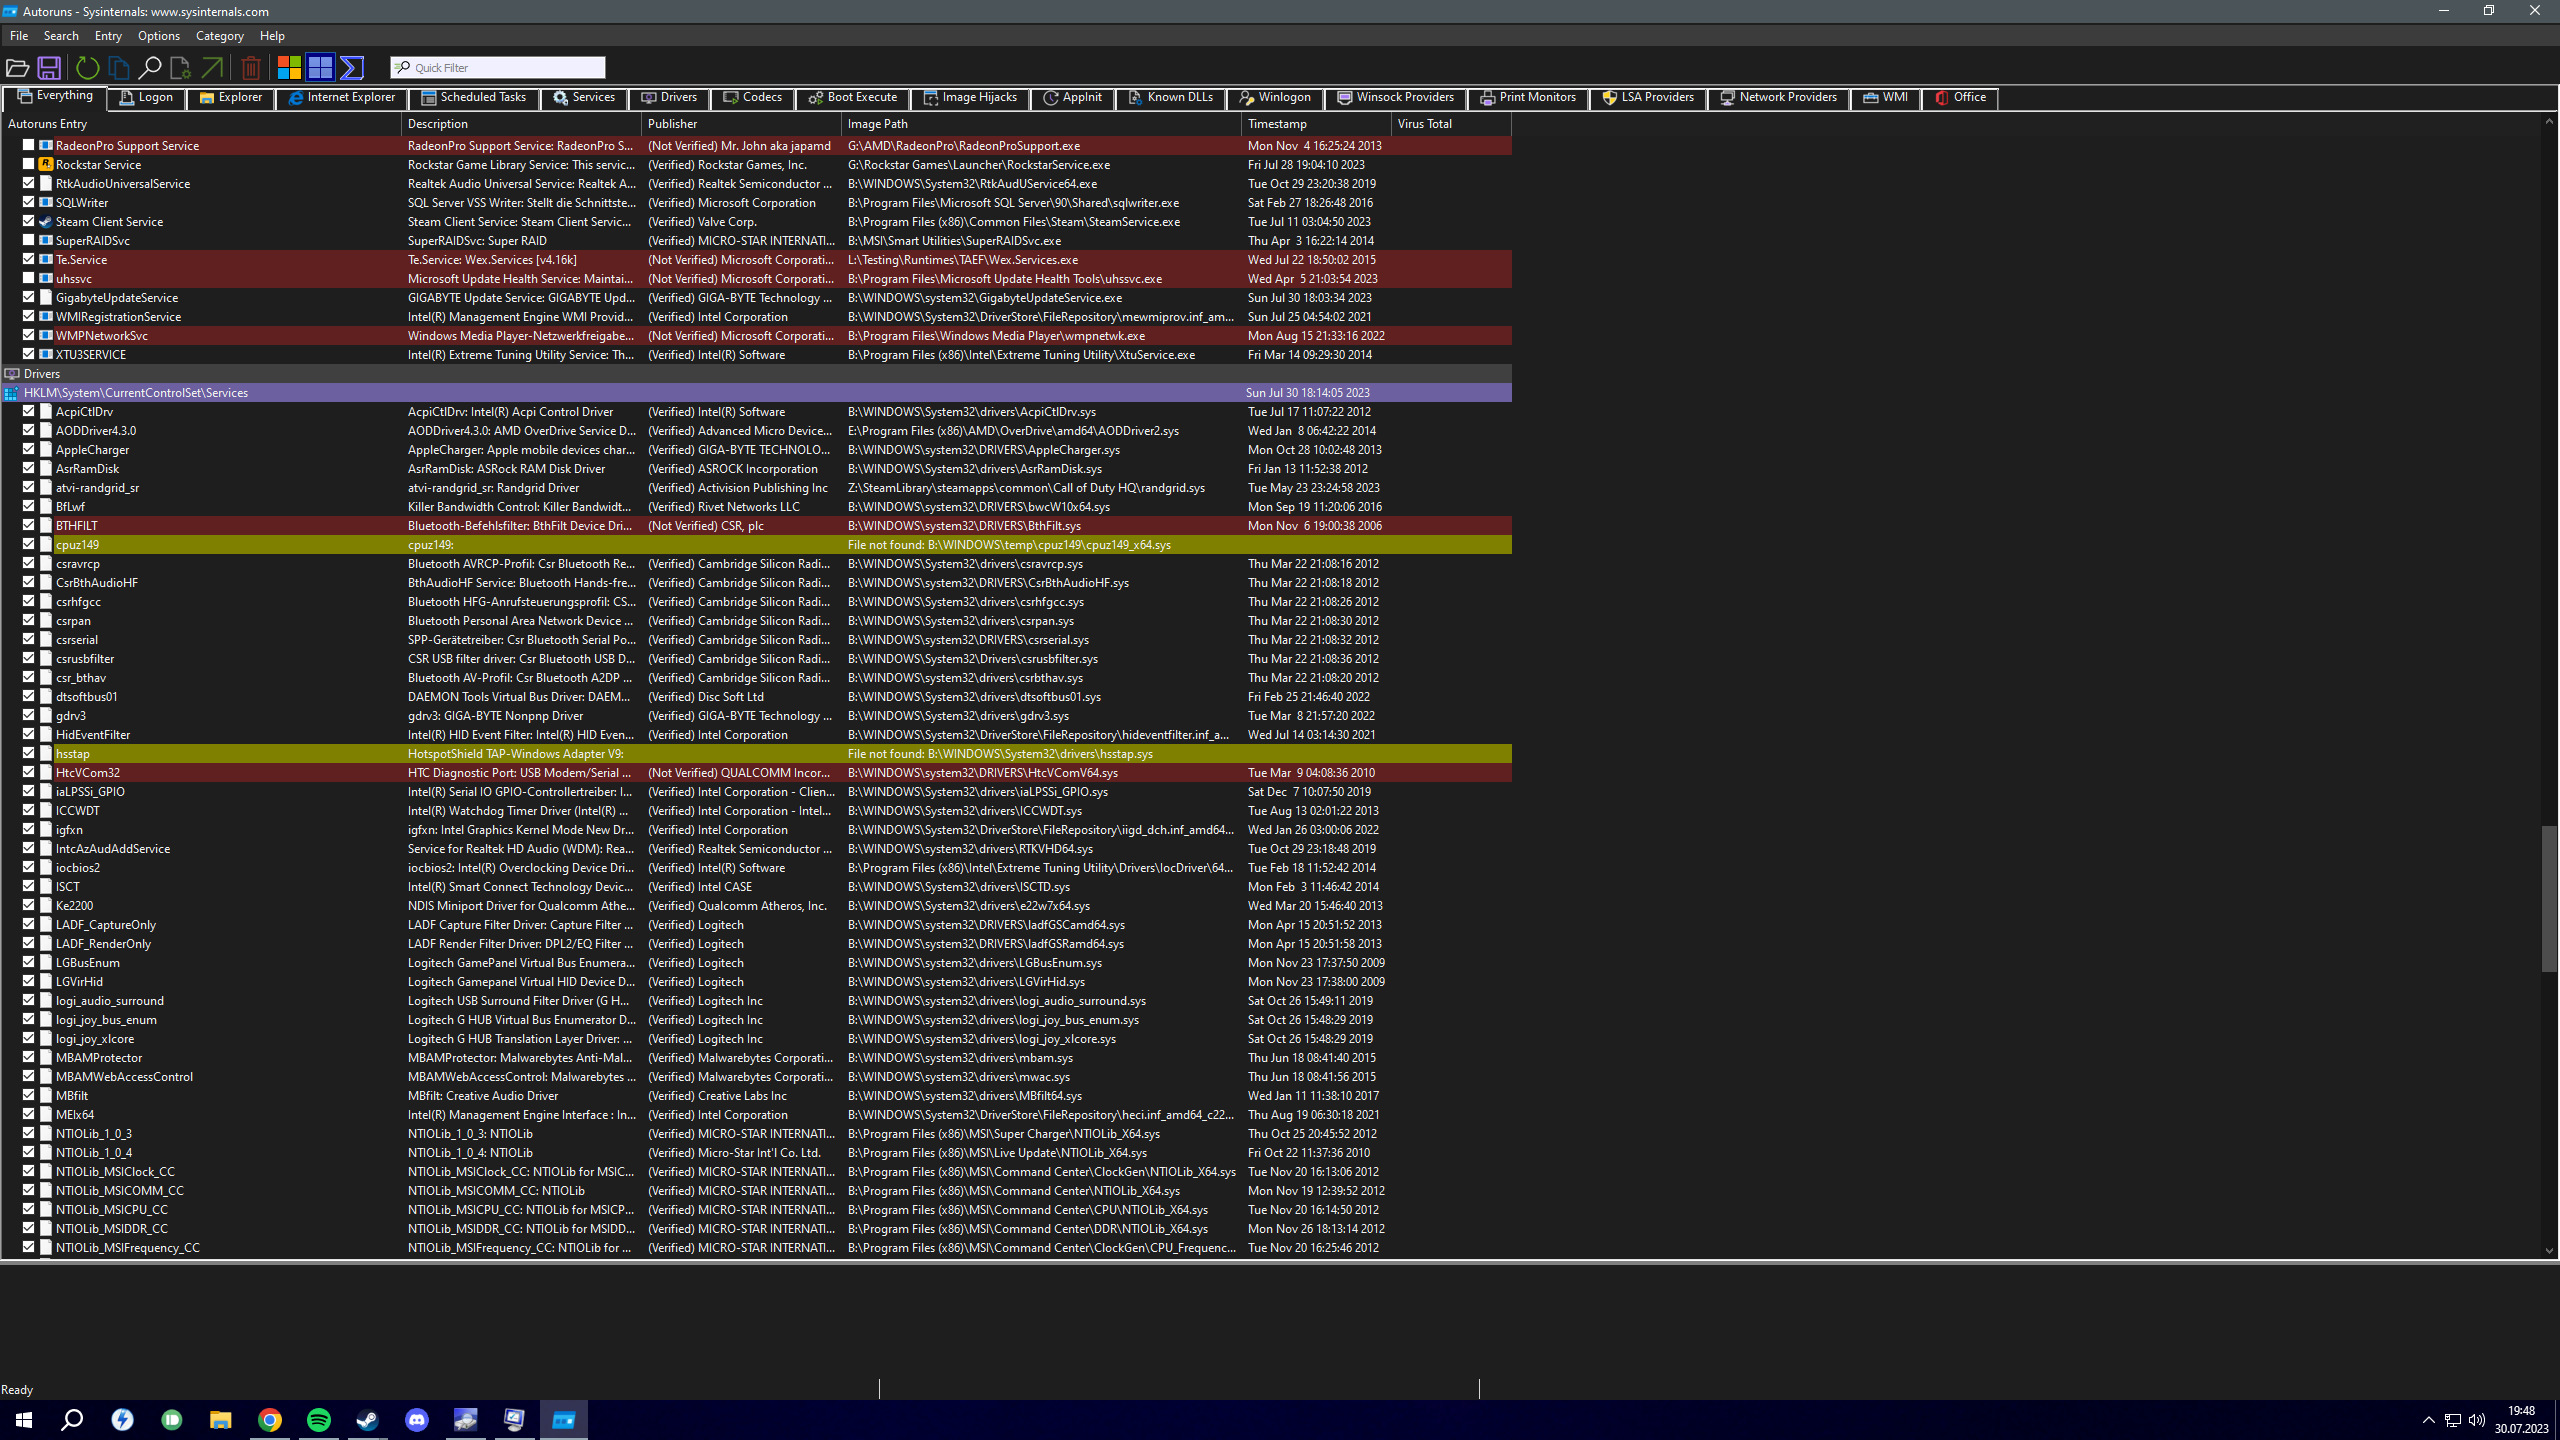Click the blue sigma VirusTotal icon
The width and height of the screenshot is (2560, 1440).
[352, 68]
